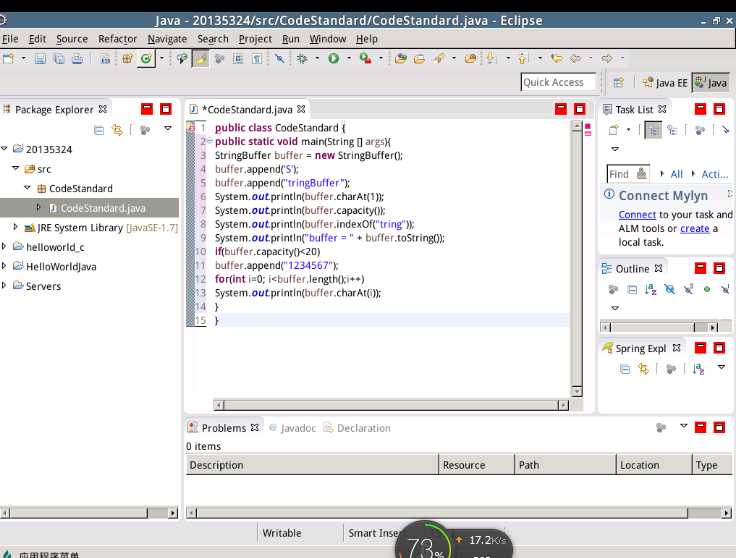Screen dimensions: 736x558
Task: Click the Open Task folder icon
Action: pos(419,59)
